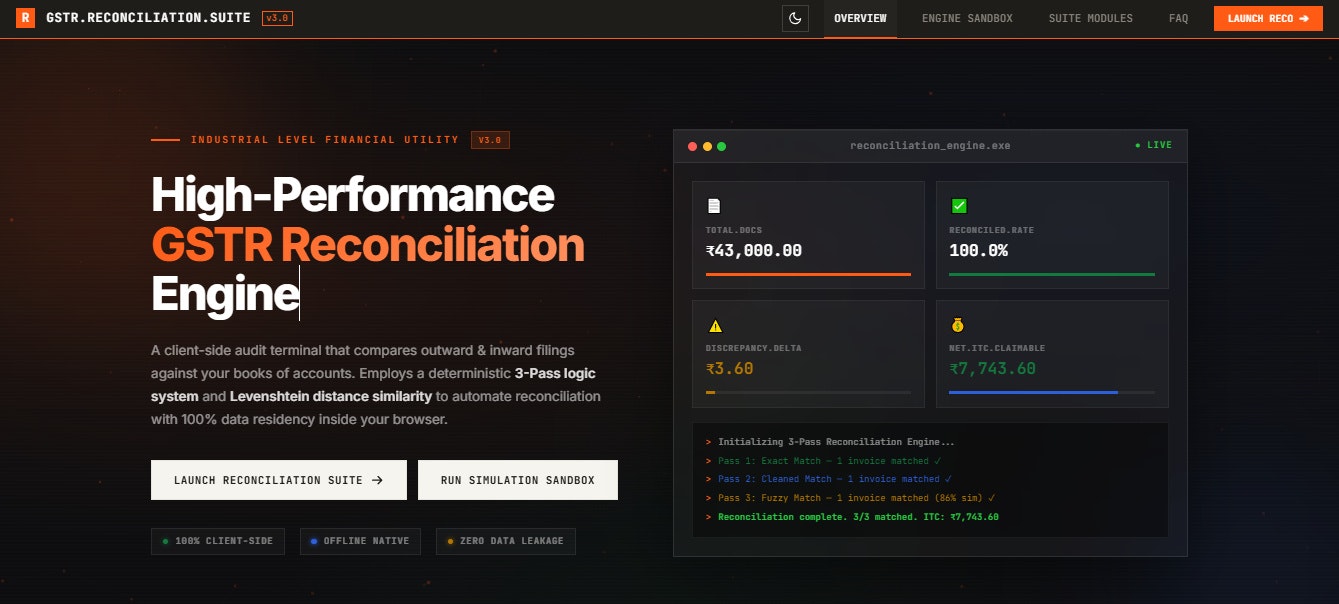Image resolution: width=1339 pixels, height=604 pixels.
Task: Click the Launch Reco button
Action: point(1268,18)
